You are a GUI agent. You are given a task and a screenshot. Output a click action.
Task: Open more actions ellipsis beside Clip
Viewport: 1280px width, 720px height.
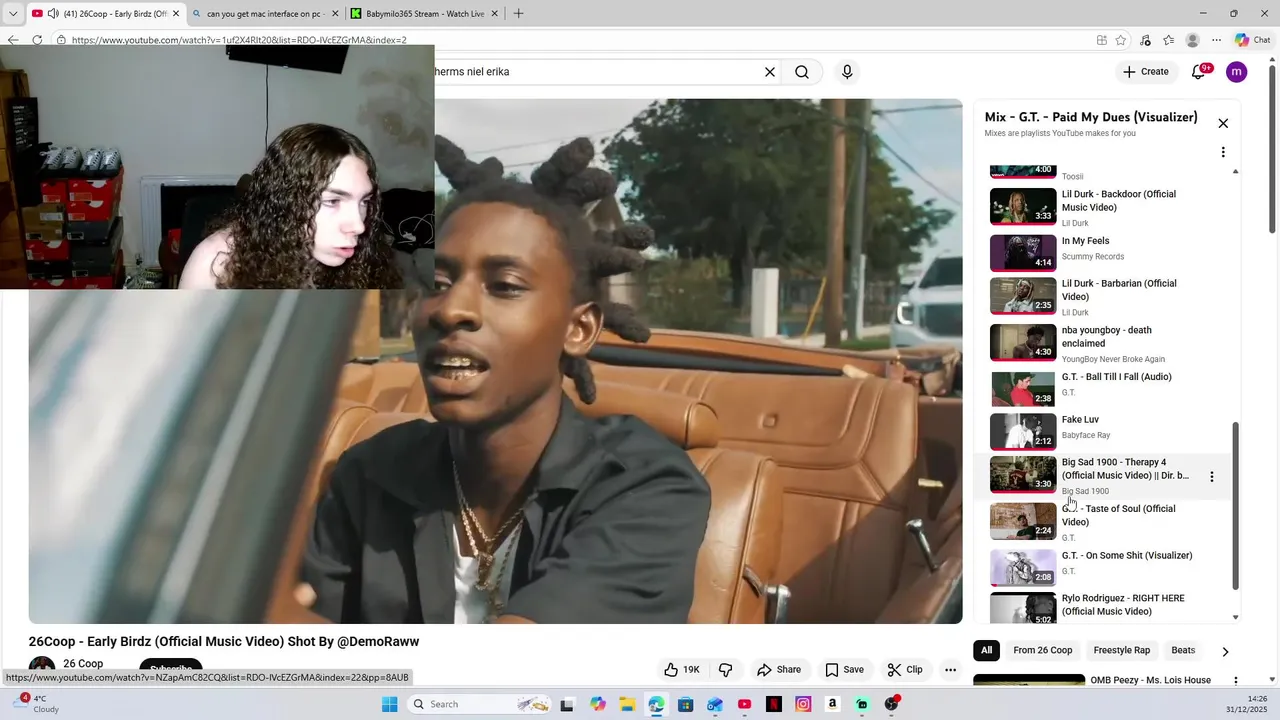click(x=951, y=670)
